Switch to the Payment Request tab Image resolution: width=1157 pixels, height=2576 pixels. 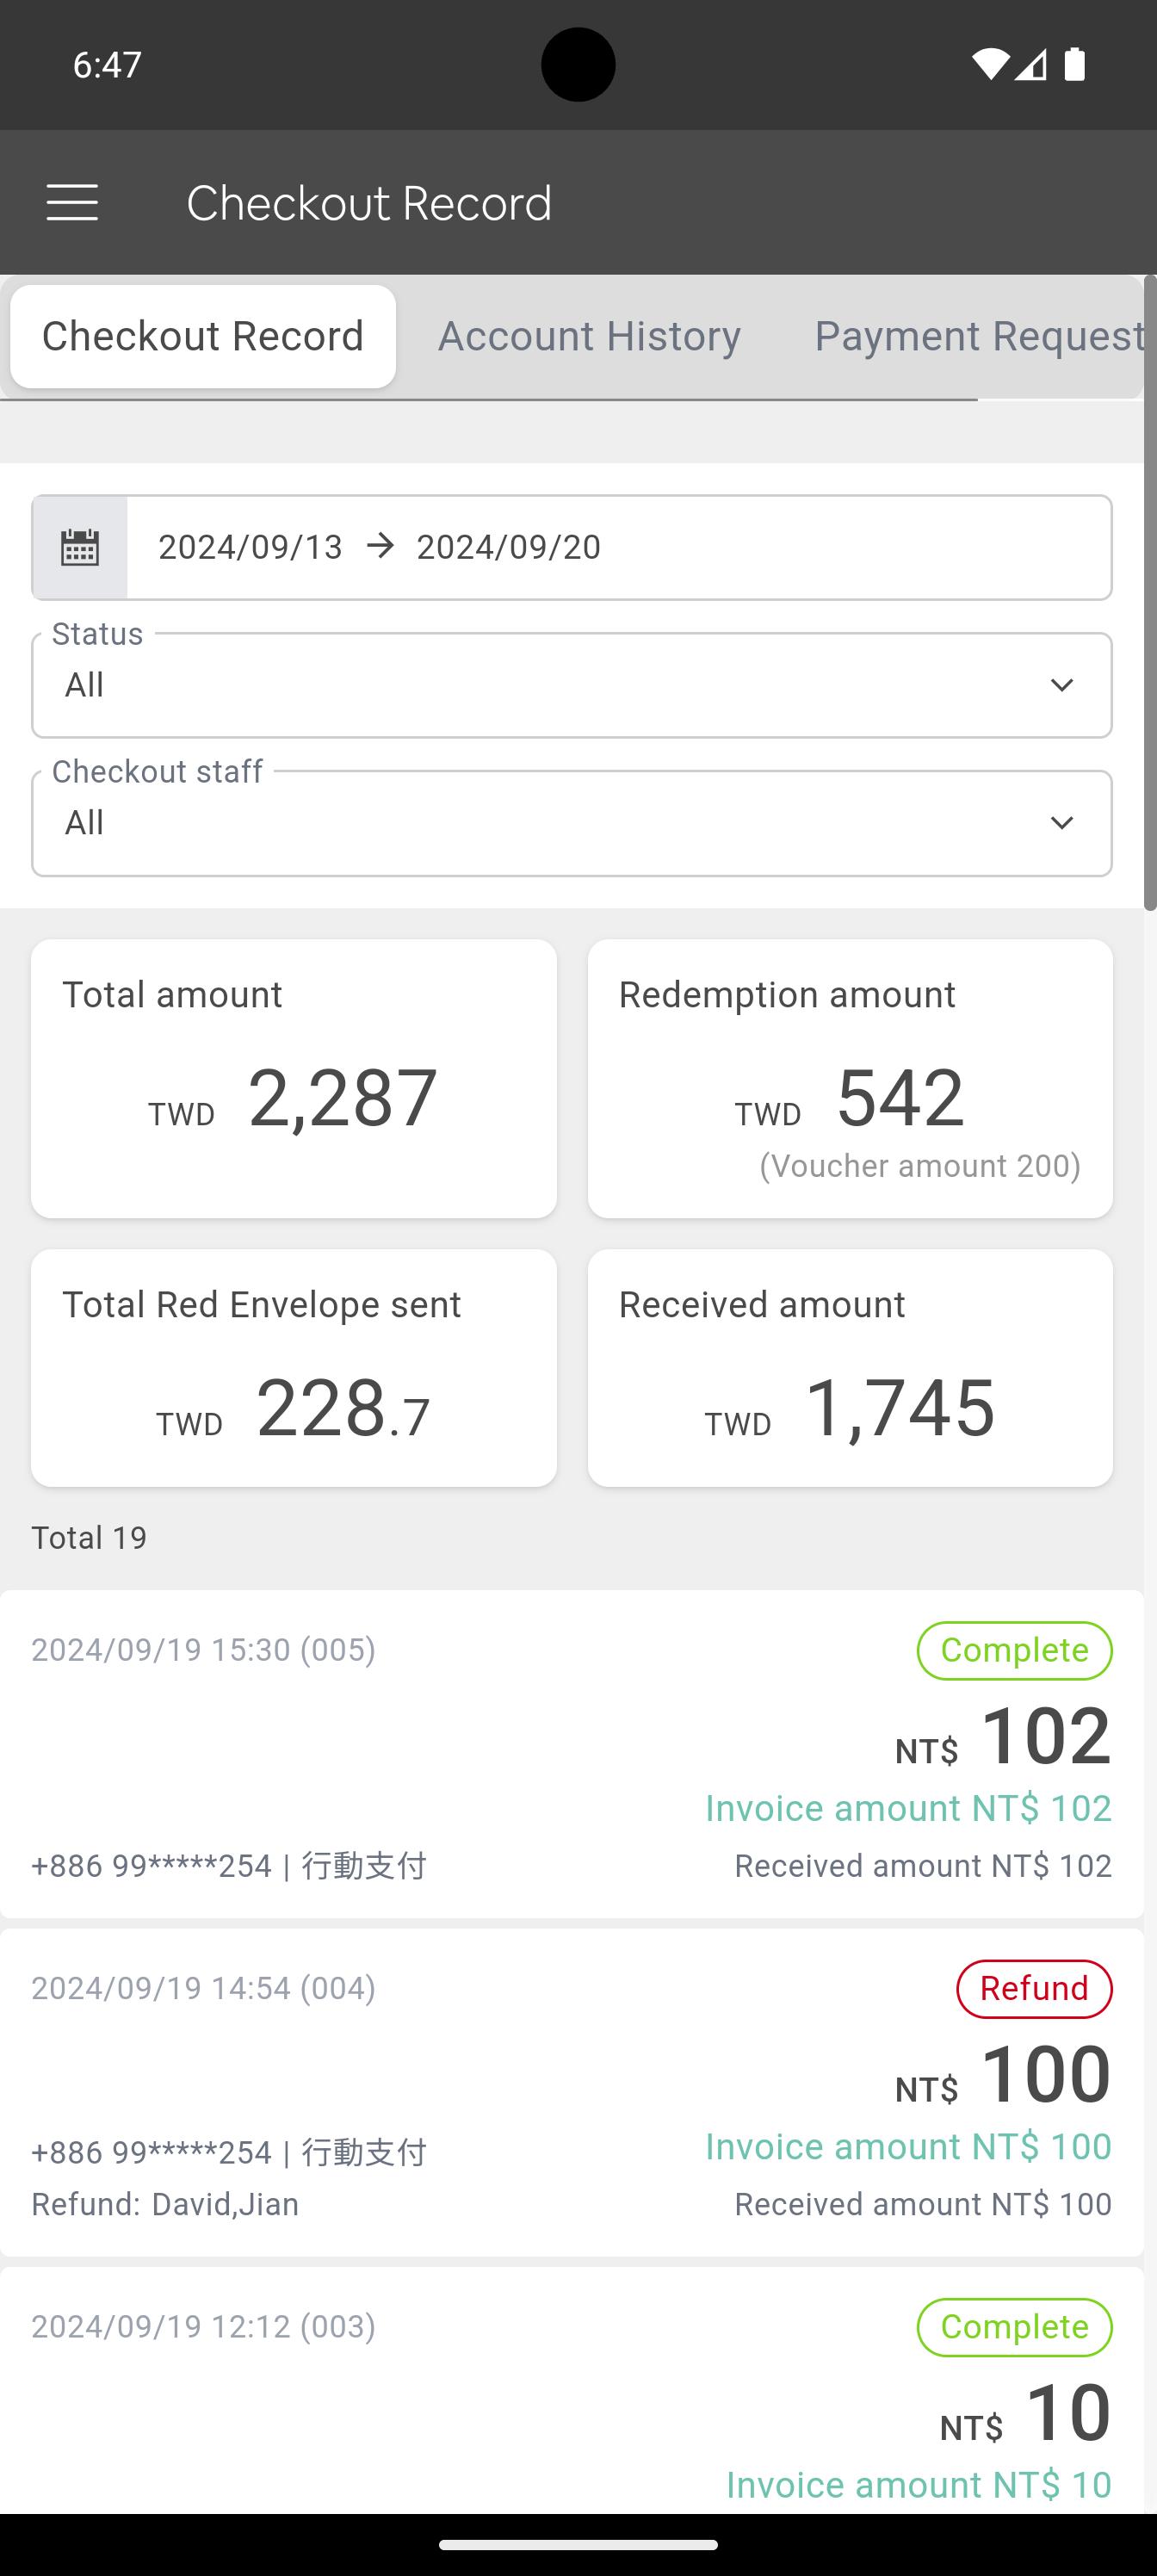pos(979,336)
